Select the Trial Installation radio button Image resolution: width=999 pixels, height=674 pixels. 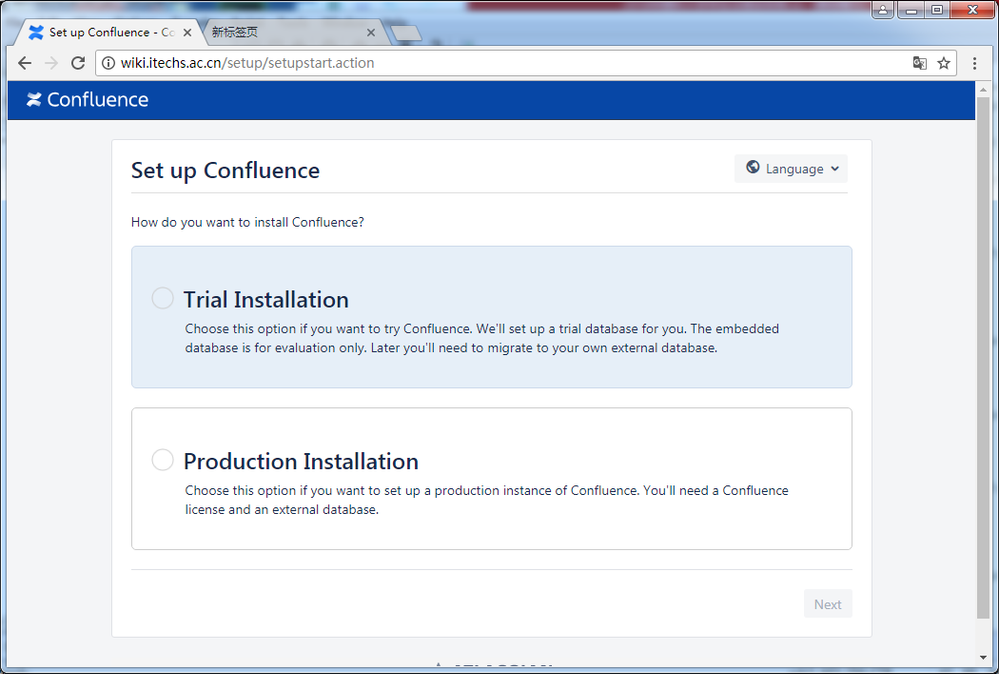pyautogui.click(x=162, y=298)
